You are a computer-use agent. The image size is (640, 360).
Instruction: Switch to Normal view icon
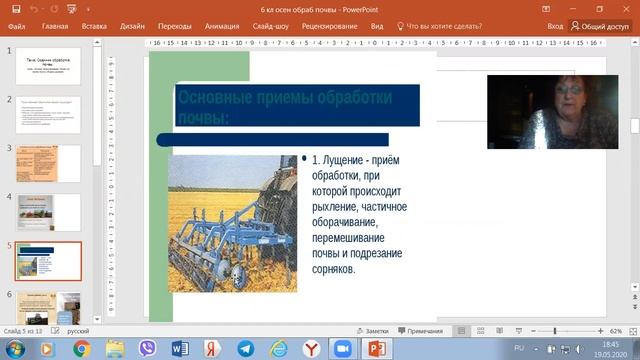[461, 331]
